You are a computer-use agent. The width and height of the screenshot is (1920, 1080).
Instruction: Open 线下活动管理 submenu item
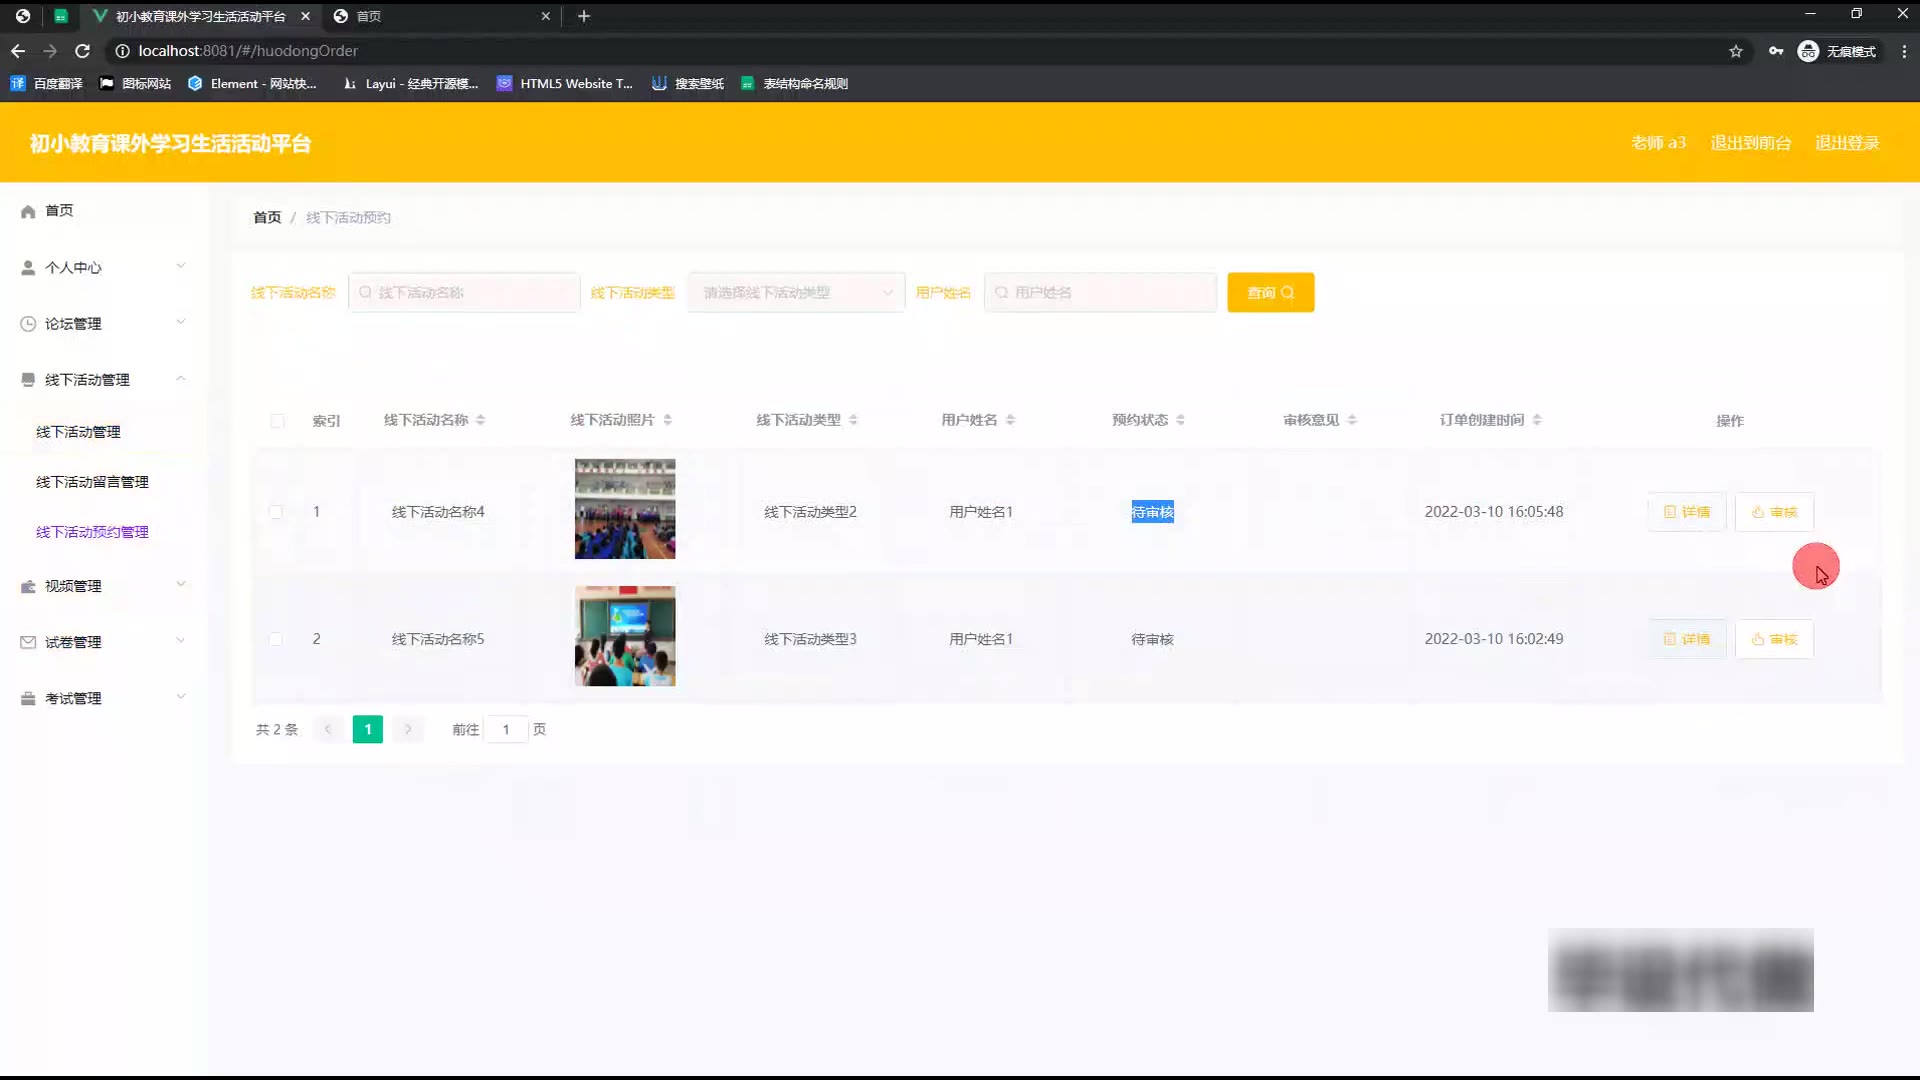click(78, 432)
